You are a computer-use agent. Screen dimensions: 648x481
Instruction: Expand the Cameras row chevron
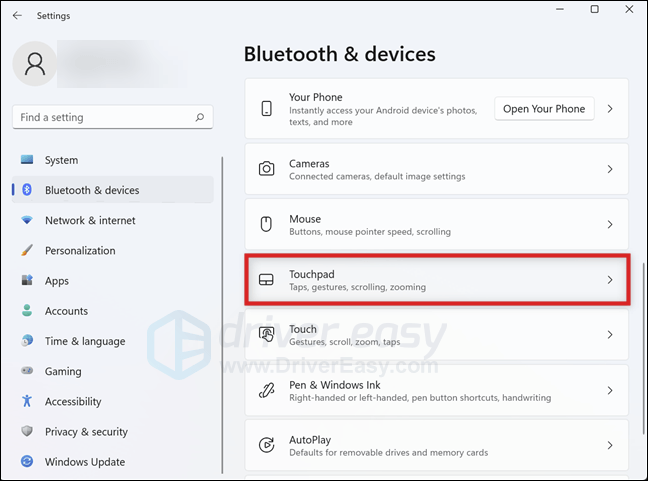(x=610, y=169)
